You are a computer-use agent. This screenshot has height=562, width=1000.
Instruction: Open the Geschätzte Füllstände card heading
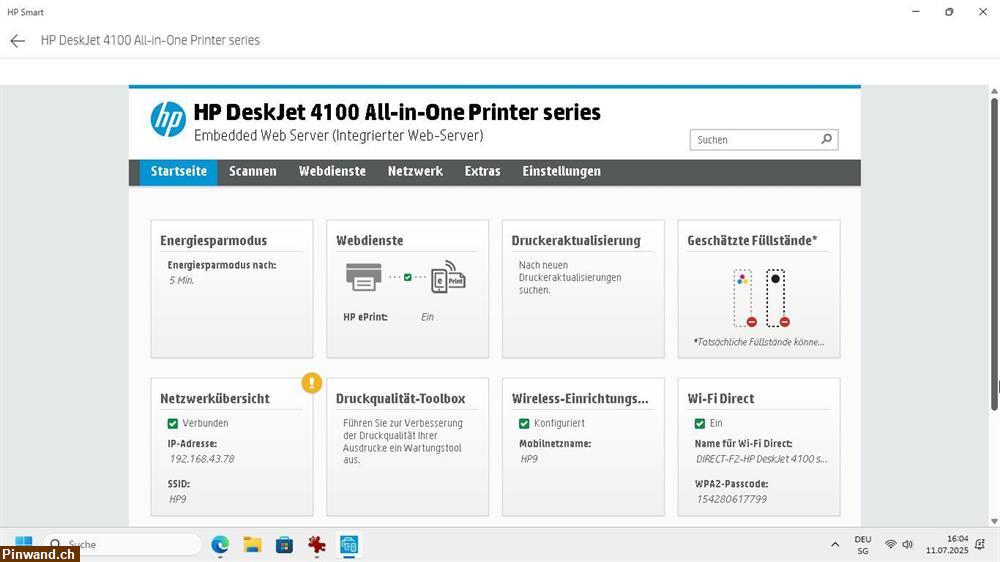point(752,241)
